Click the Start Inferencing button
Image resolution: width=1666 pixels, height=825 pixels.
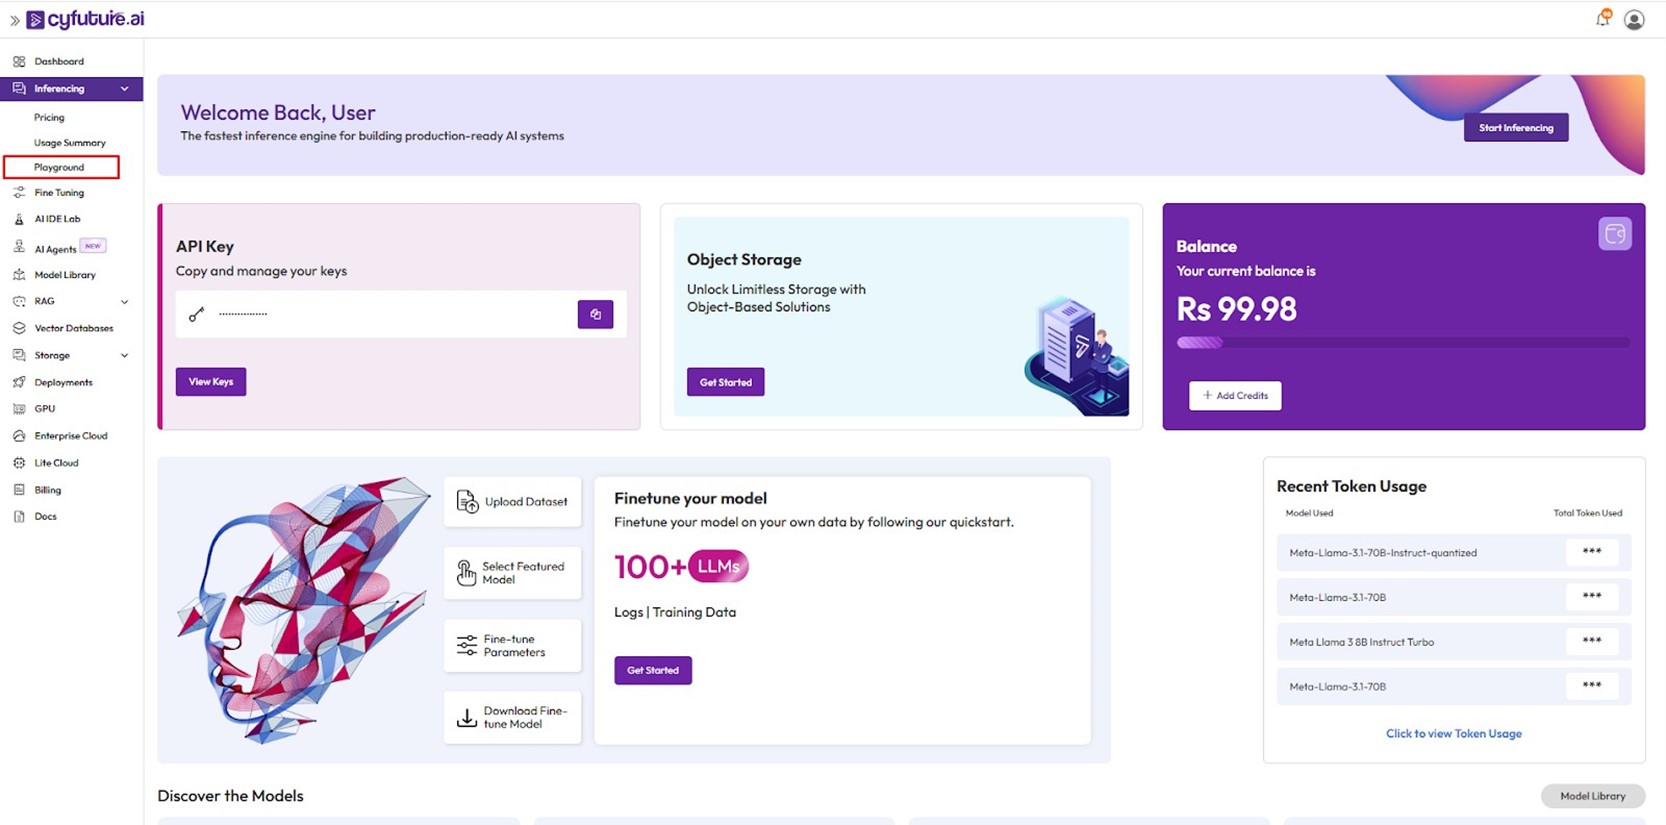pyautogui.click(x=1515, y=128)
